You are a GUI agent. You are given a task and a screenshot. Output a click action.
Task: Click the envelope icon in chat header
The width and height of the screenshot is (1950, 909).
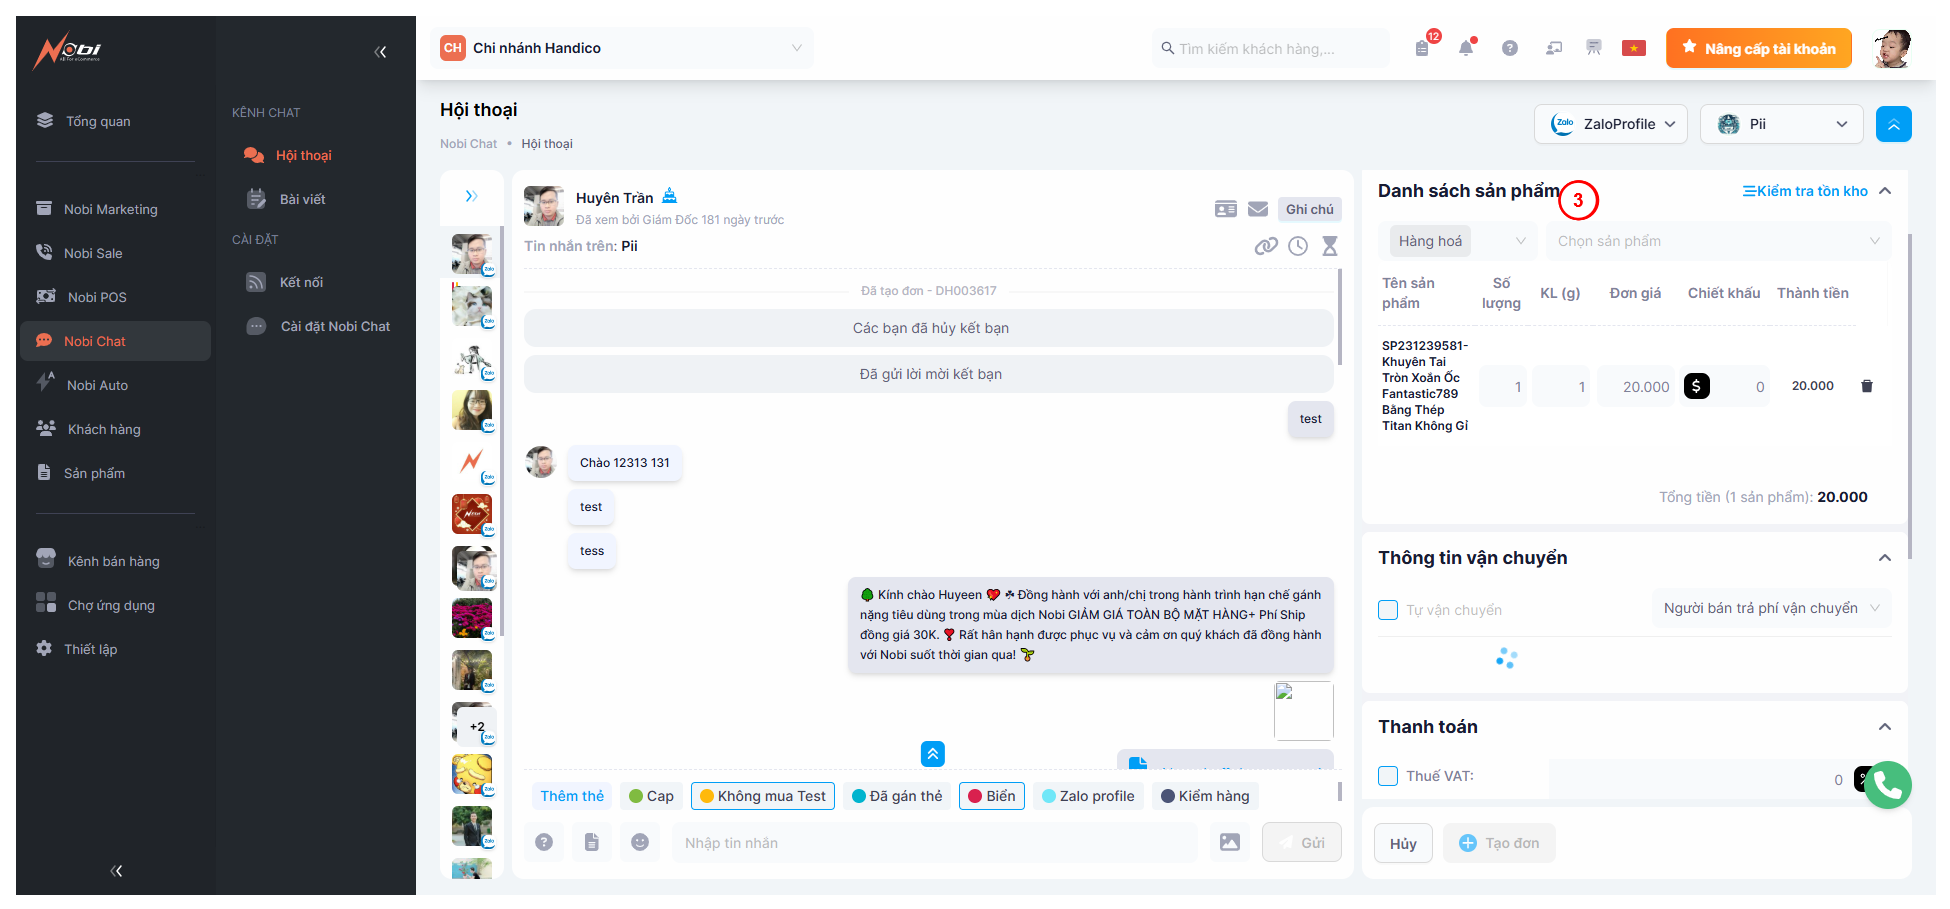tap(1258, 209)
